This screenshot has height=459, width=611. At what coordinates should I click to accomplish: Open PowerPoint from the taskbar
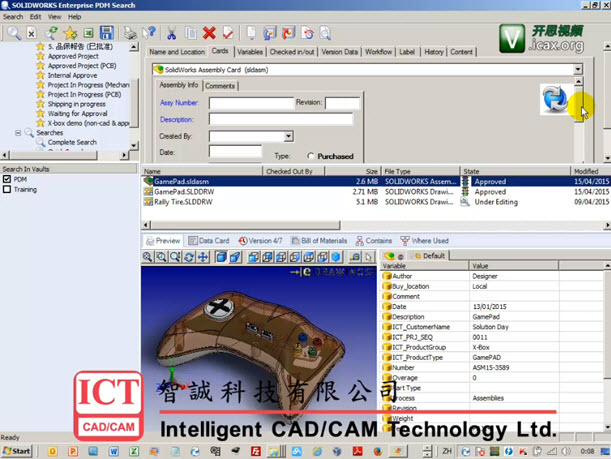(73, 451)
